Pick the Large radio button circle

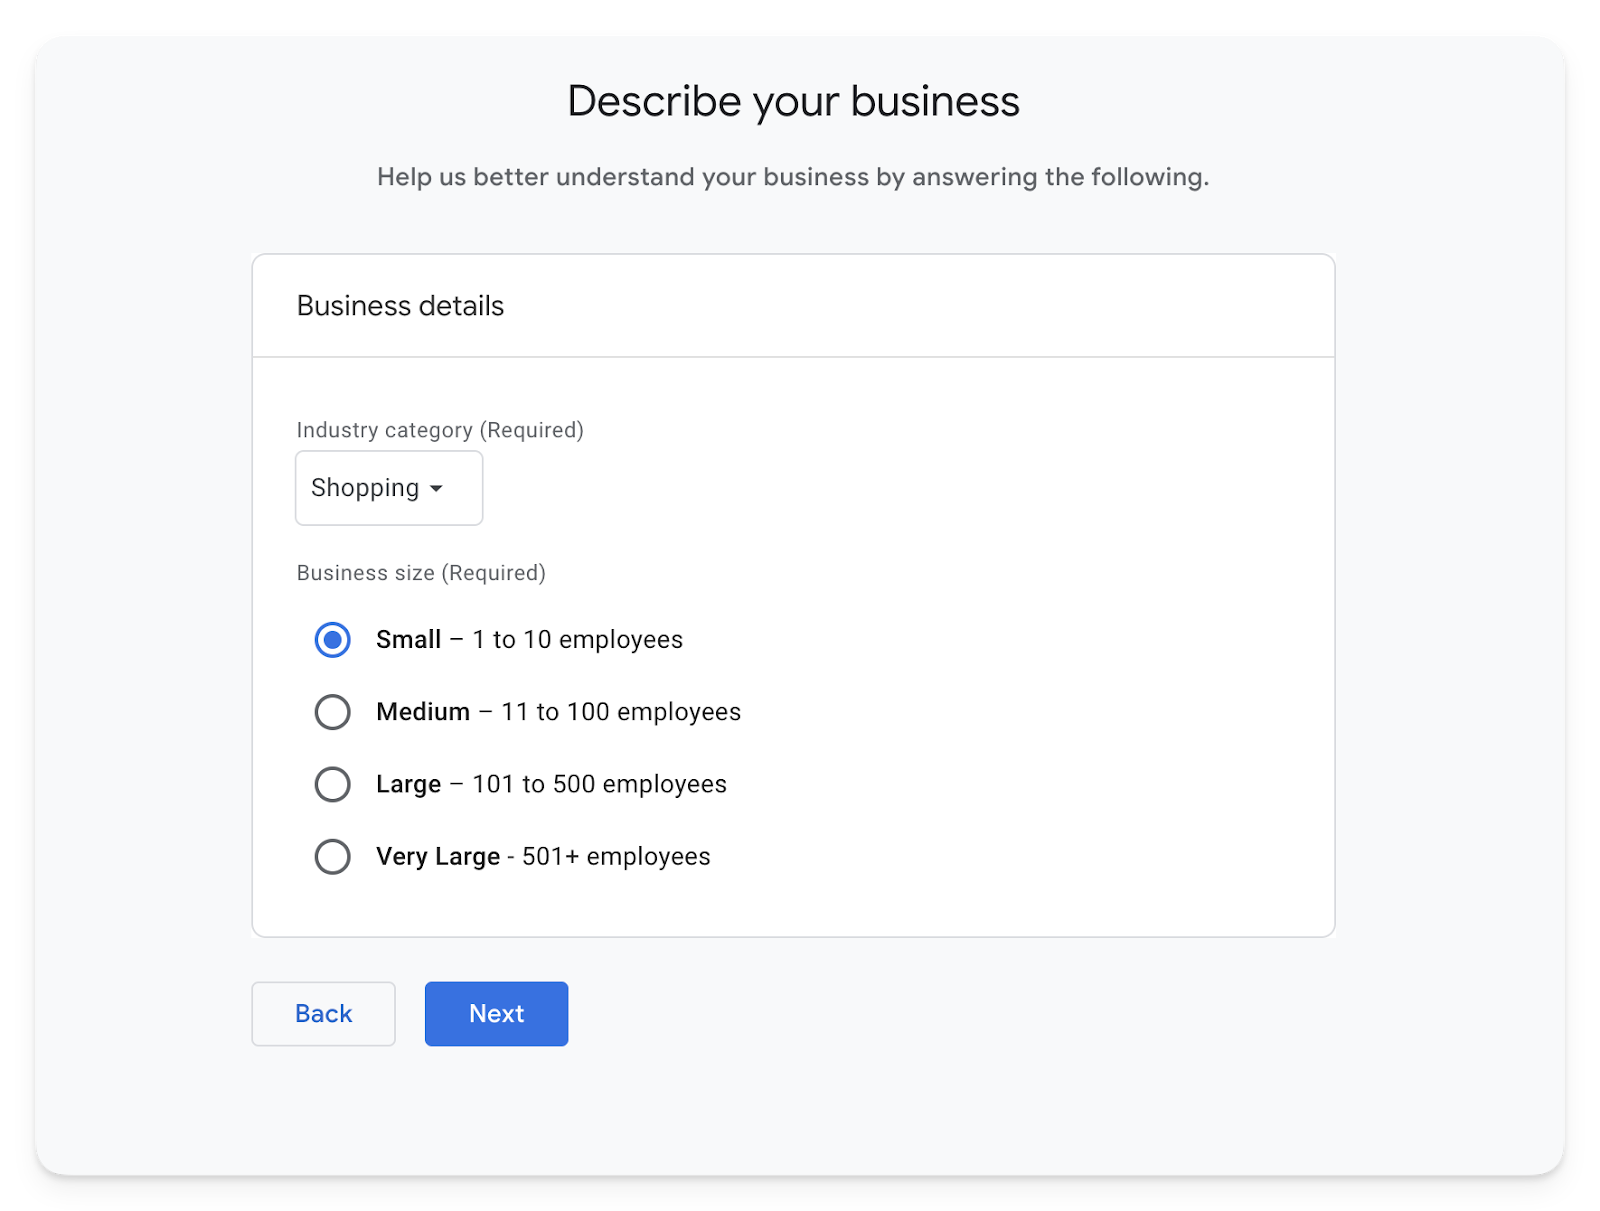[332, 784]
